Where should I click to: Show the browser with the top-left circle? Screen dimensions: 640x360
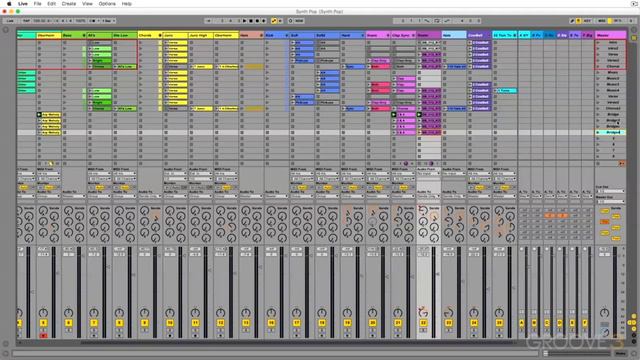pyautogui.click(x=6, y=30)
